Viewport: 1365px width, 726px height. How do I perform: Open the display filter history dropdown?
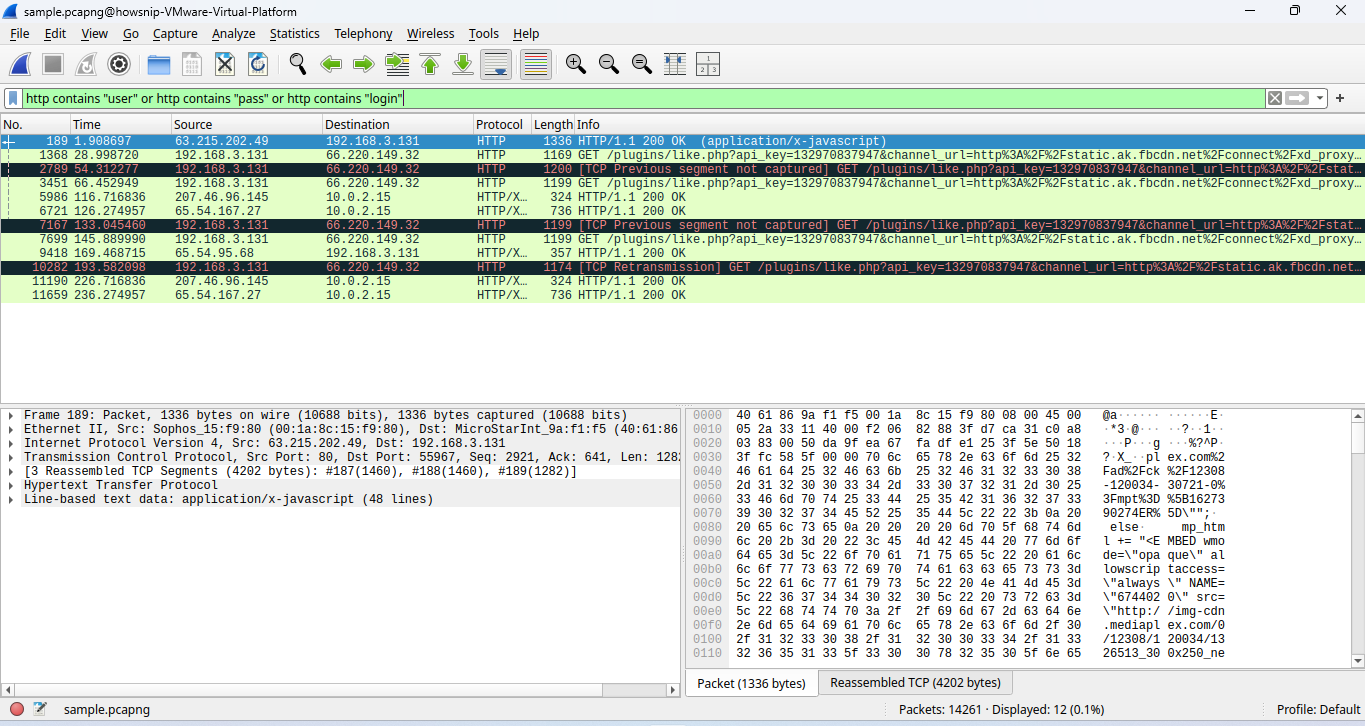tap(1321, 98)
